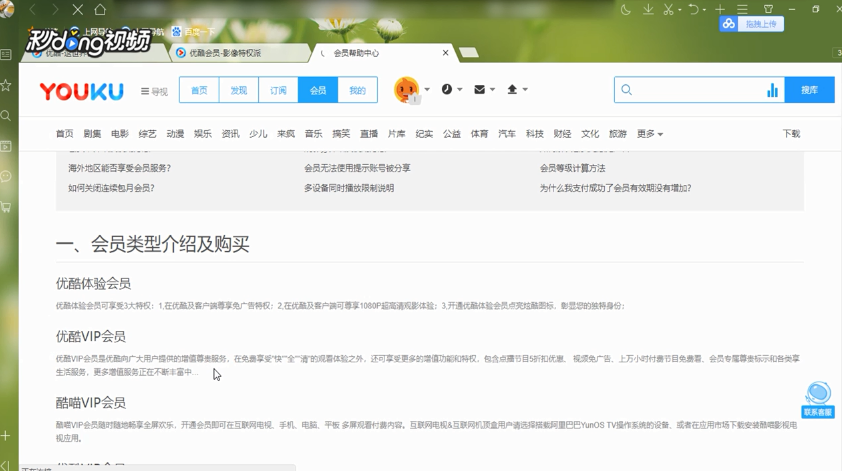The height and width of the screenshot is (471, 842).
Task: Open 为什么我支付成功了会员有效期没有增加 question
Action: pos(615,188)
